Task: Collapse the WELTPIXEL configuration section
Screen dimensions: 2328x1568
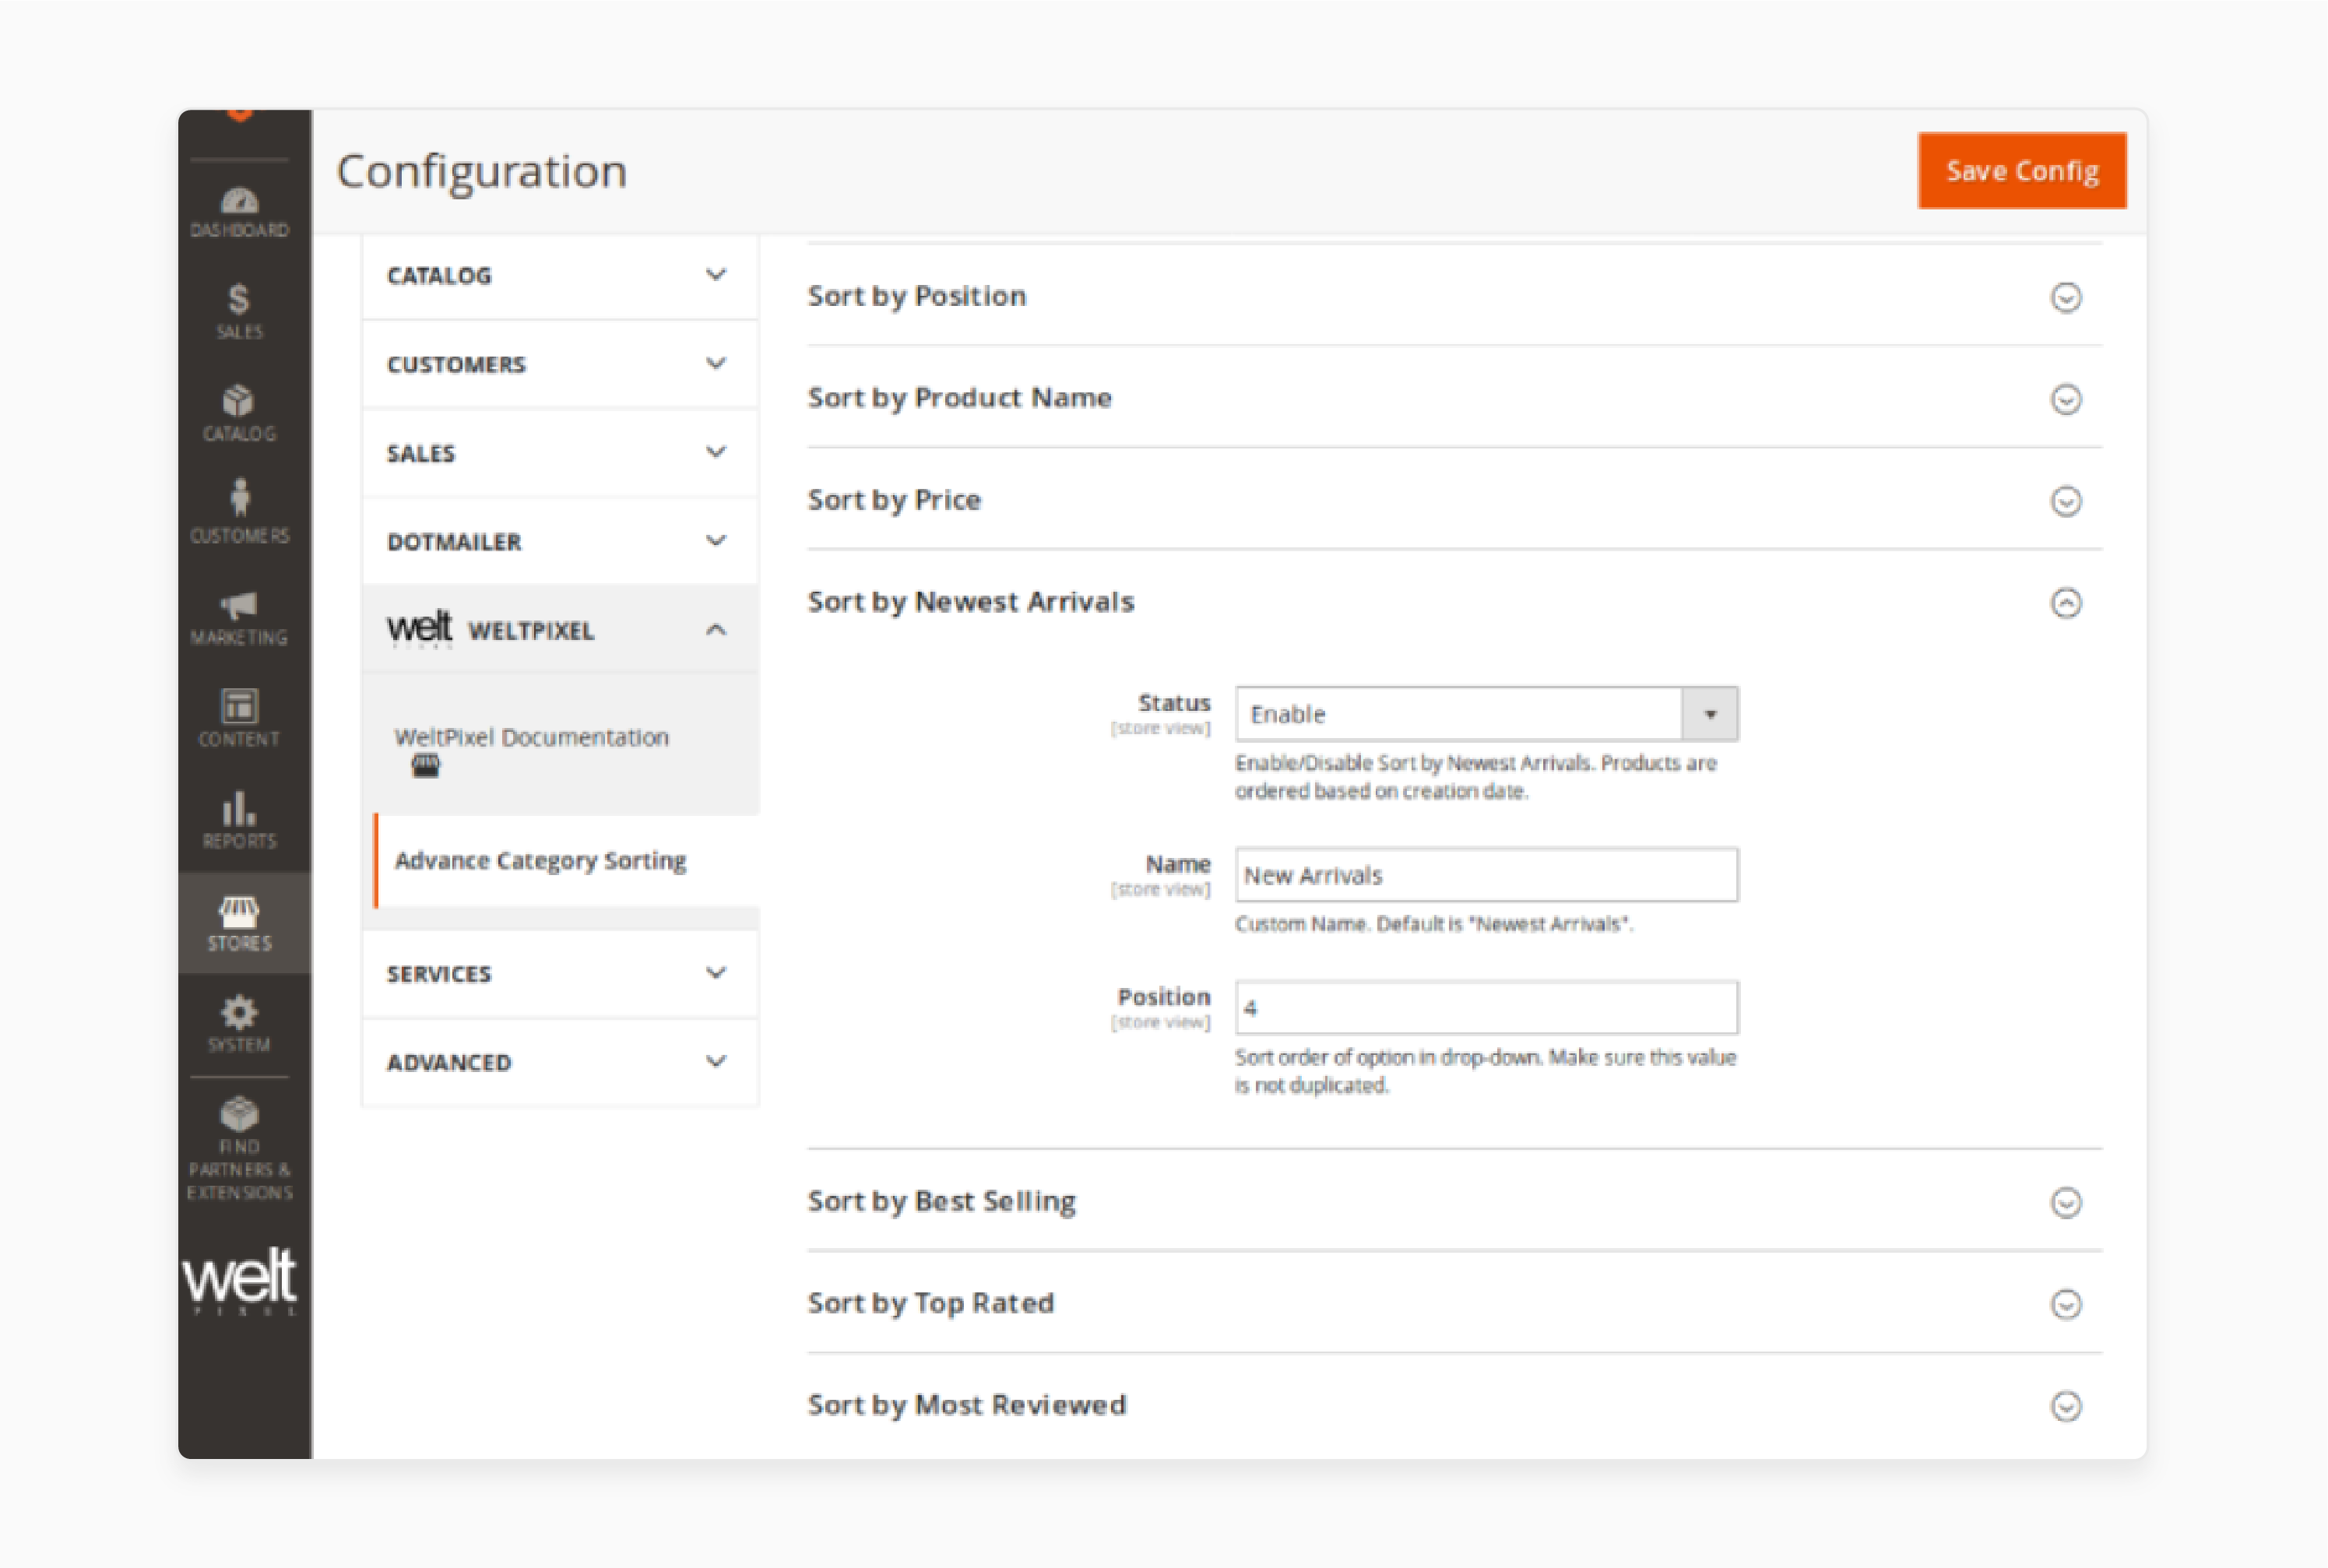Action: pos(560,630)
